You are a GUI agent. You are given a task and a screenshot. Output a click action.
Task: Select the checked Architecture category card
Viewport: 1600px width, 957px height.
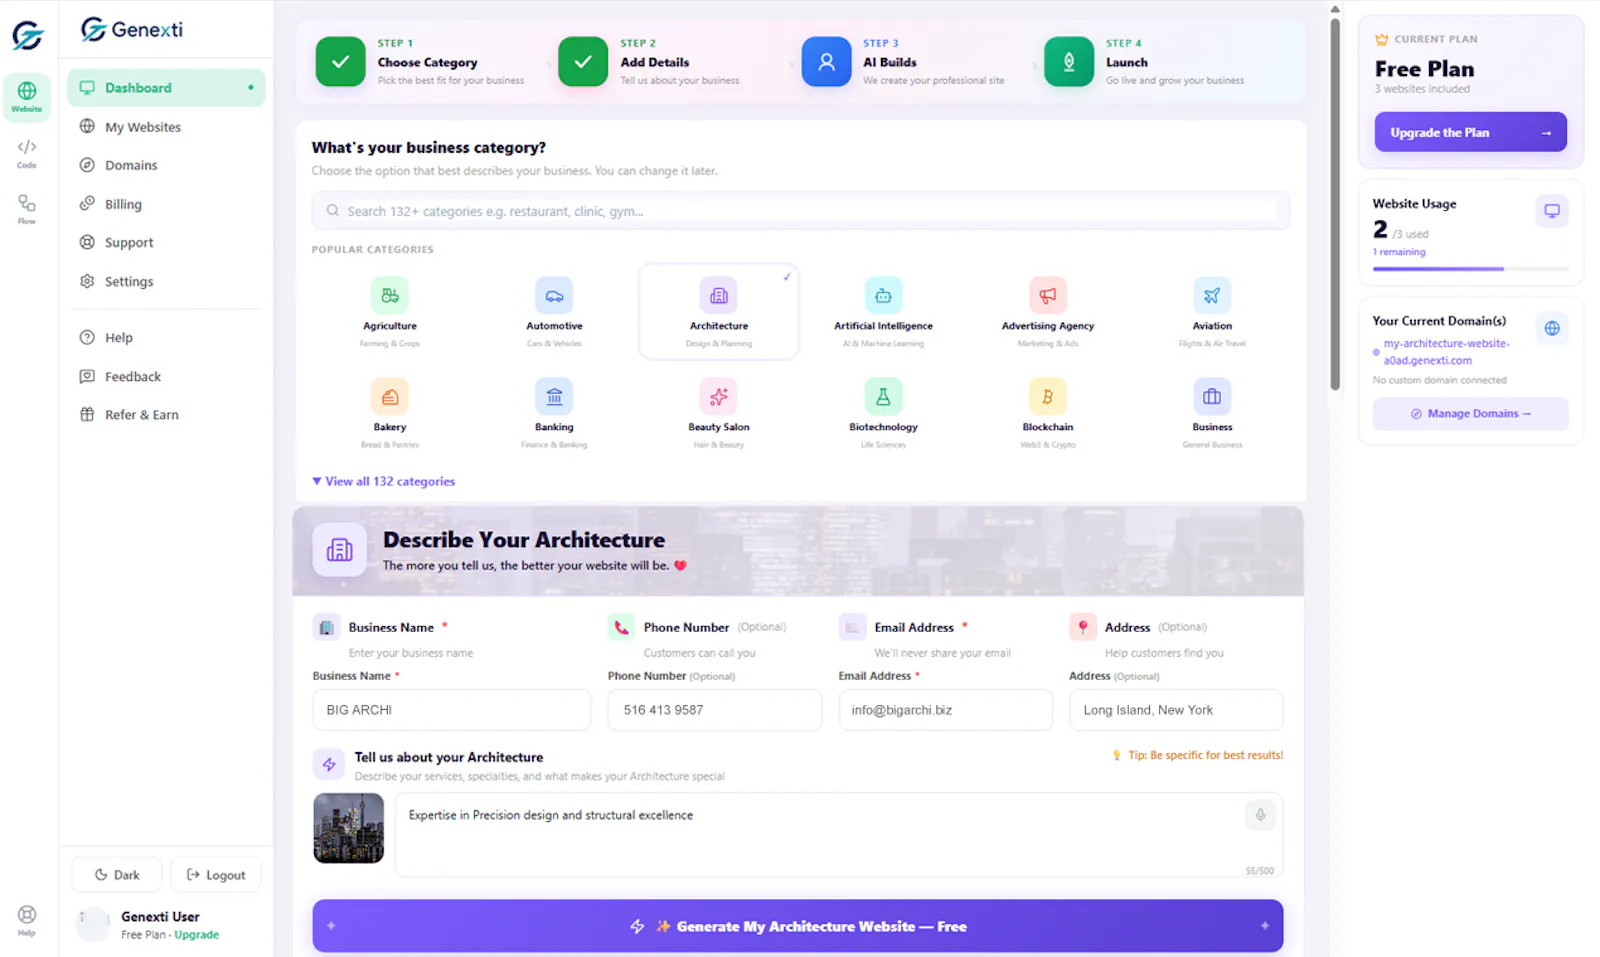click(719, 312)
